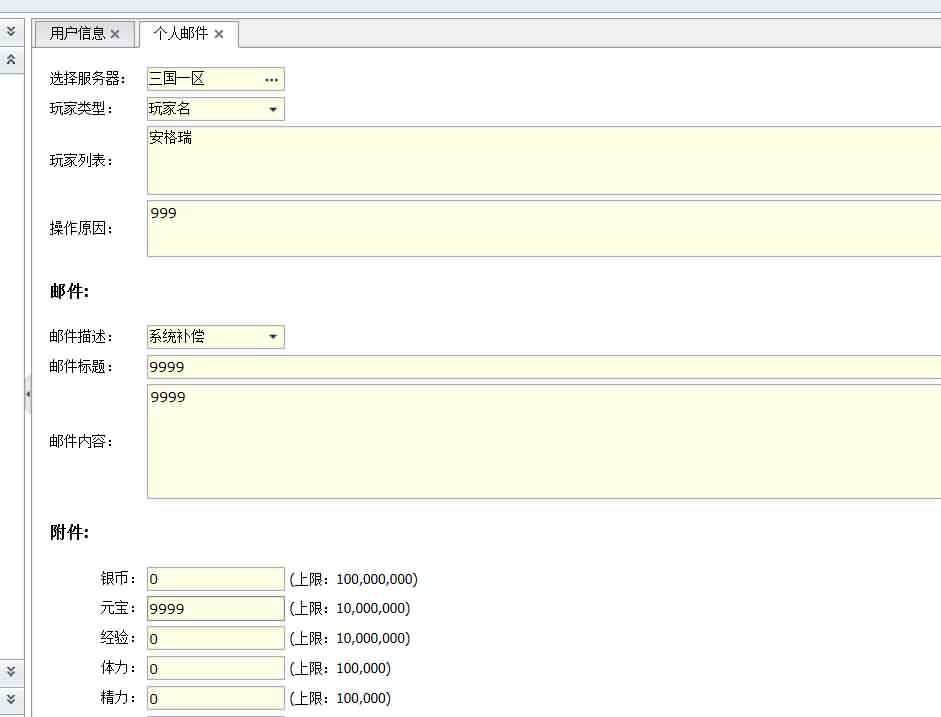This screenshot has height=717, width=941.
Task: Close the 用户信息 tab
Action: (115, 34)
